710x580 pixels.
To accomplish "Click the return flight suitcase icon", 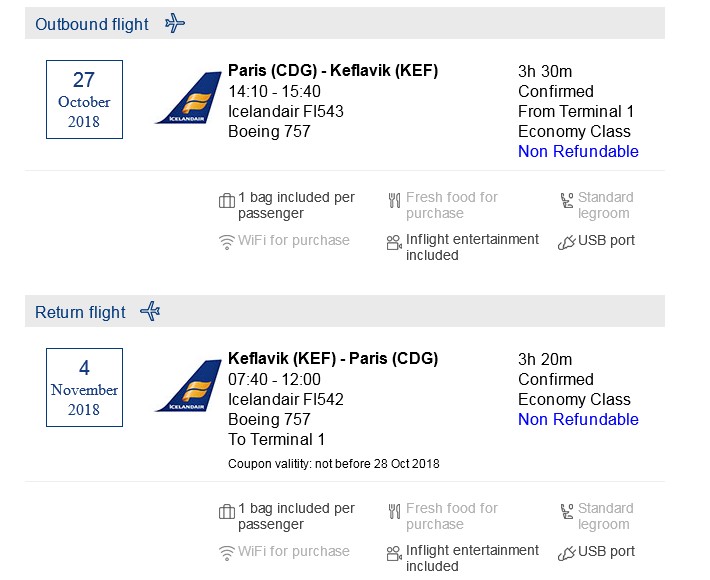I will point(226,511).
